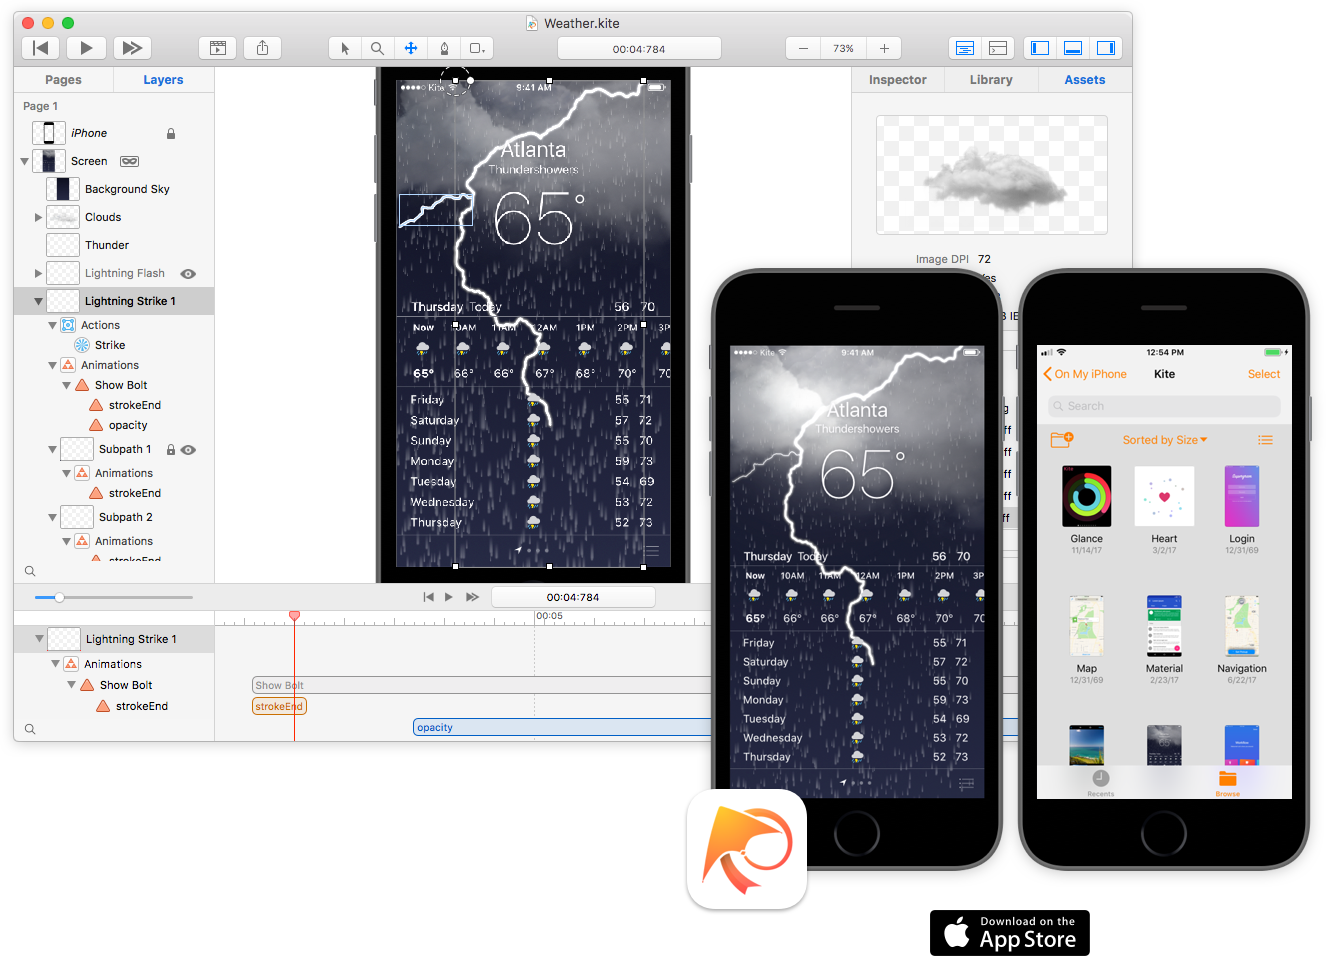Viewport: 1326px width, 956px height.
Task: Expand the Clouds layer
Action: coord(38,217)
